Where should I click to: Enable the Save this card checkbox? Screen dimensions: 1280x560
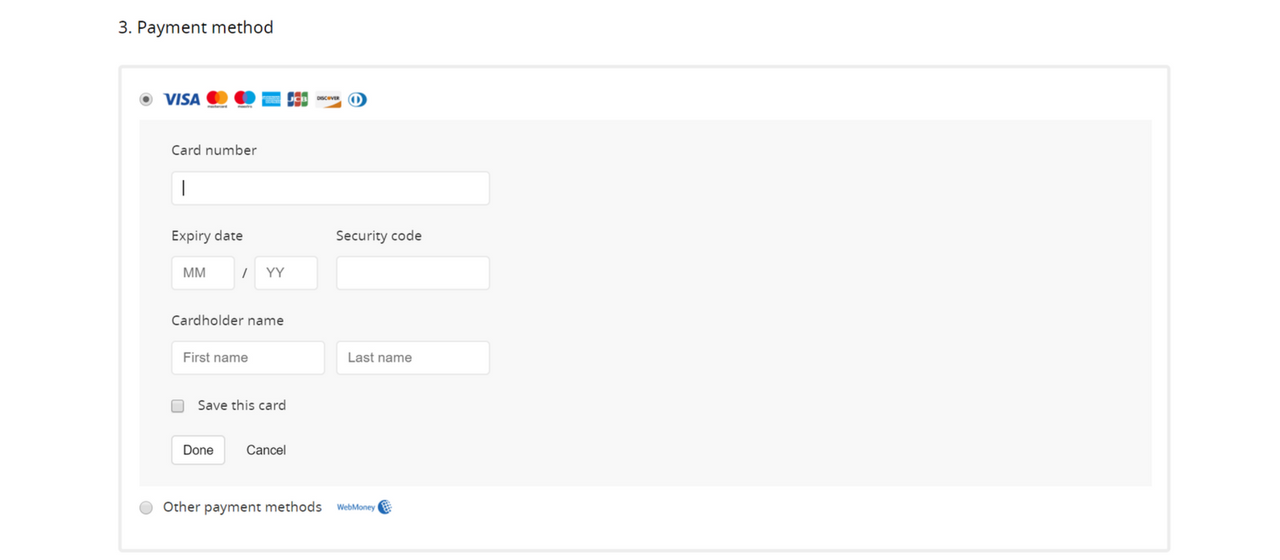[178, 406]
